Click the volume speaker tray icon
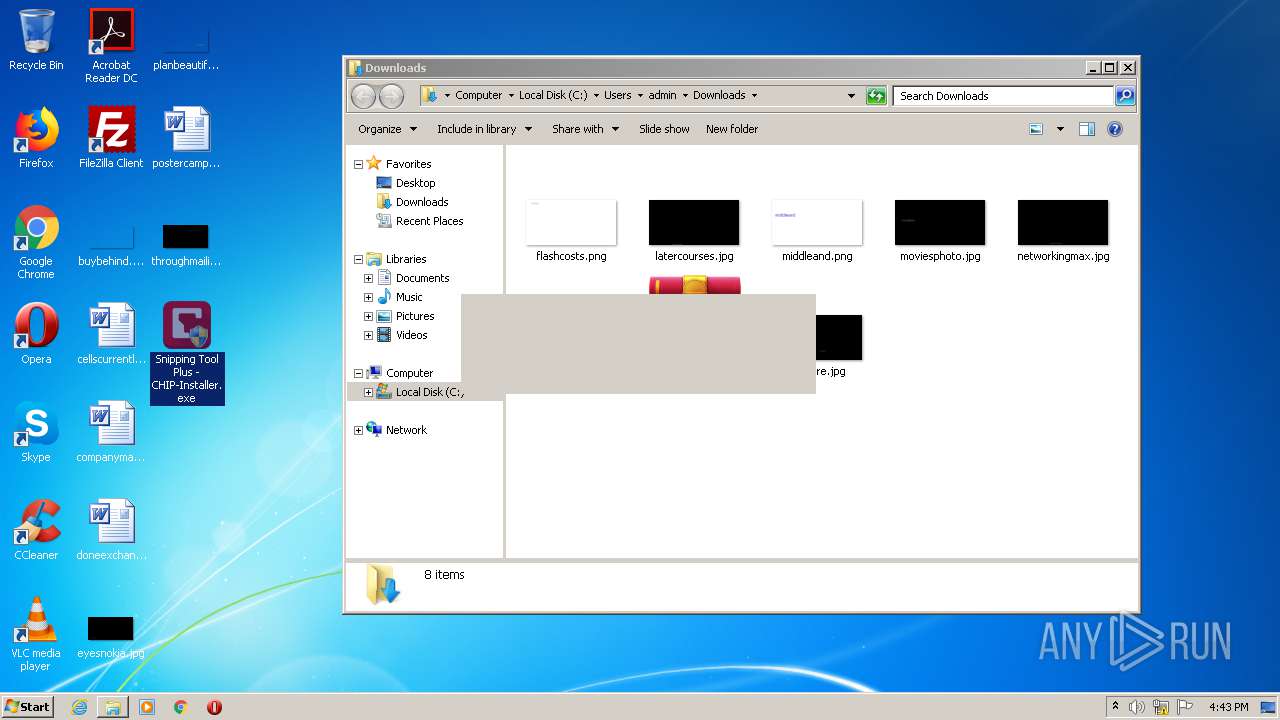This screenshot has width=1280, height=720. (x=1137, y=707)
